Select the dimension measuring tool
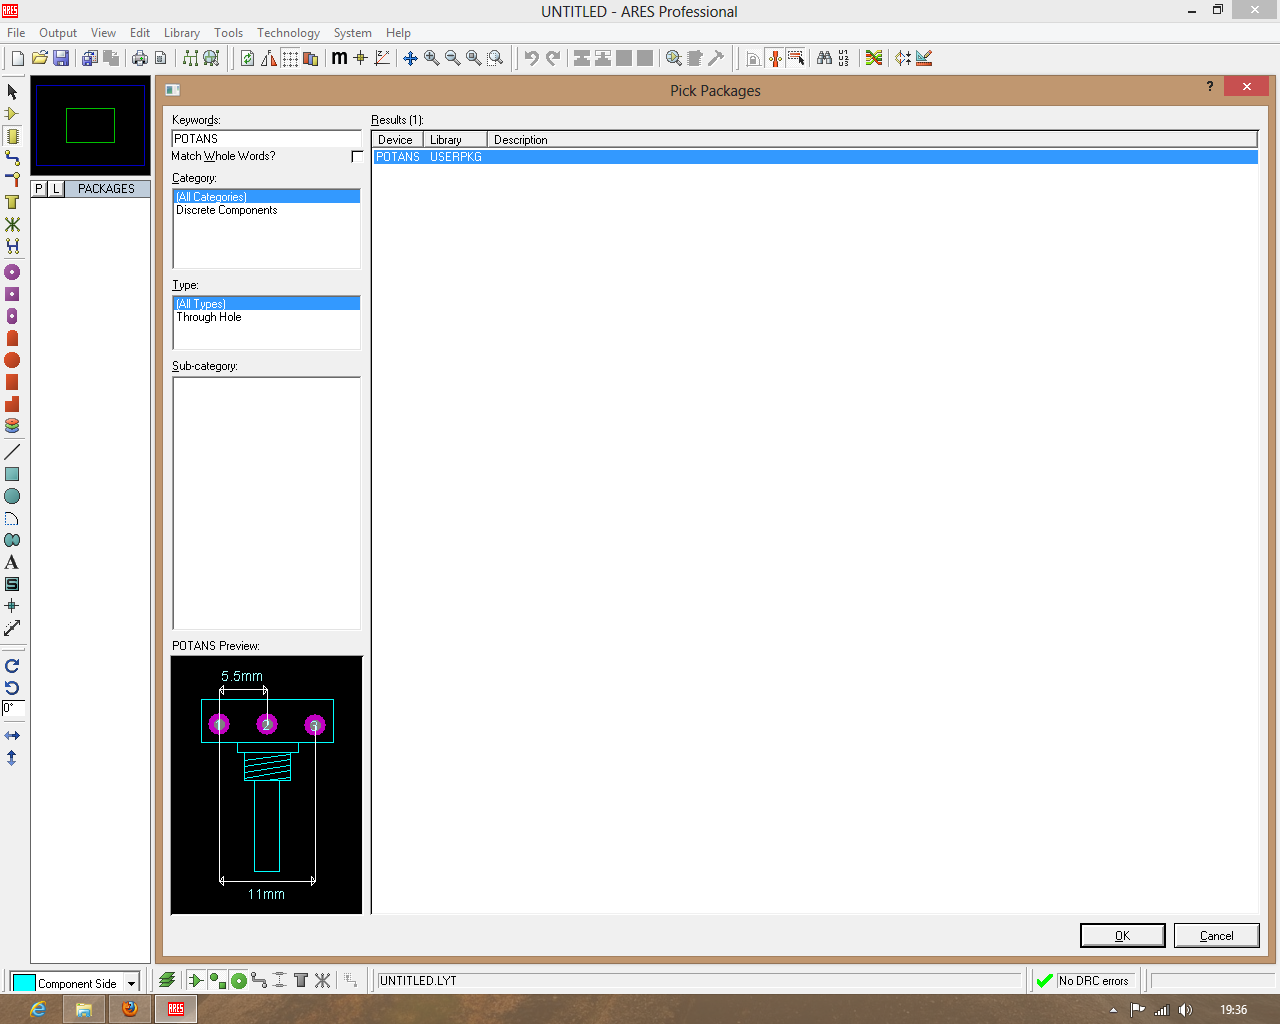Image resolution: width=1280 pixels, height=1024 pixels. [x=12, y=628]
